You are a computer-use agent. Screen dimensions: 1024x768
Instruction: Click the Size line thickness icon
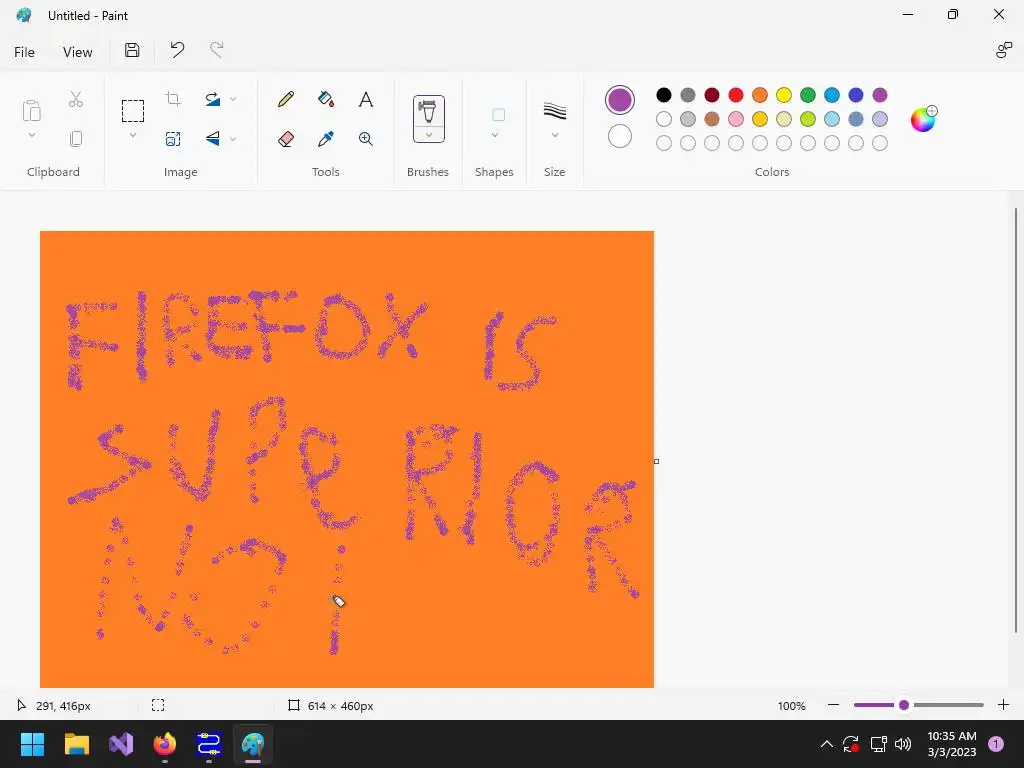click(554, 110)
